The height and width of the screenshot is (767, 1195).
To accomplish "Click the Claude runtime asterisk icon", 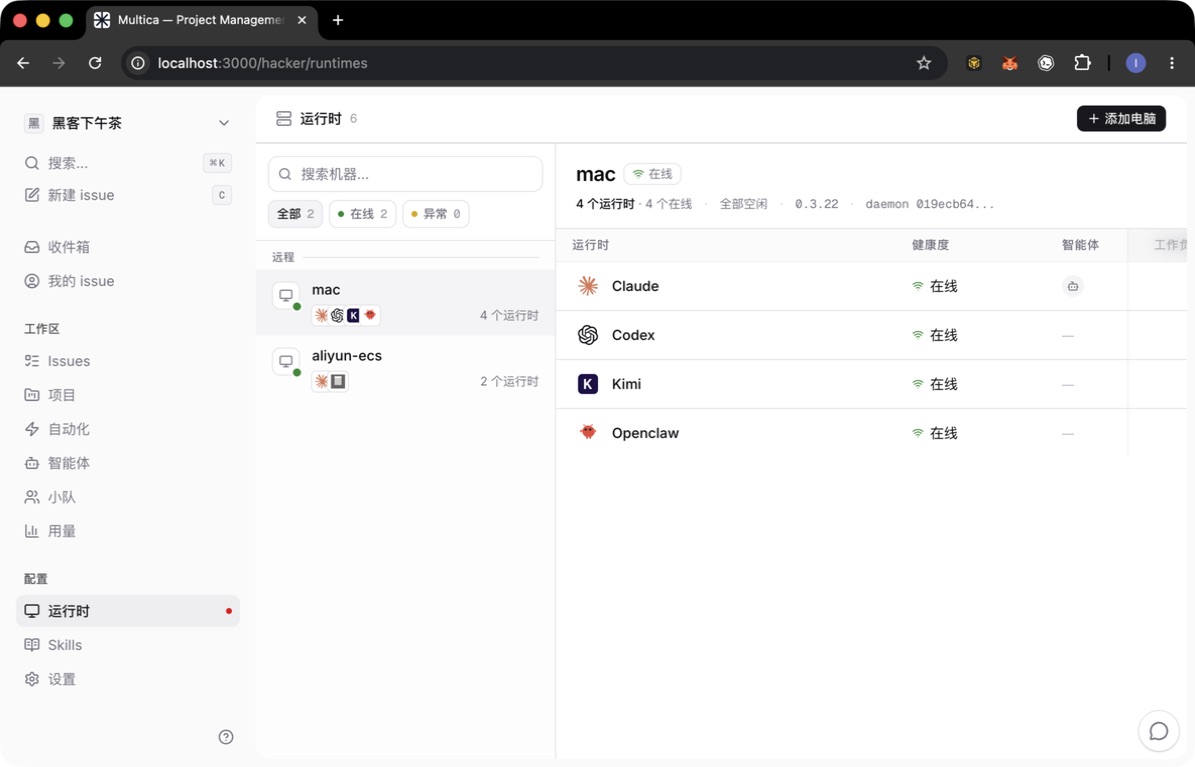I will [588, 286].
